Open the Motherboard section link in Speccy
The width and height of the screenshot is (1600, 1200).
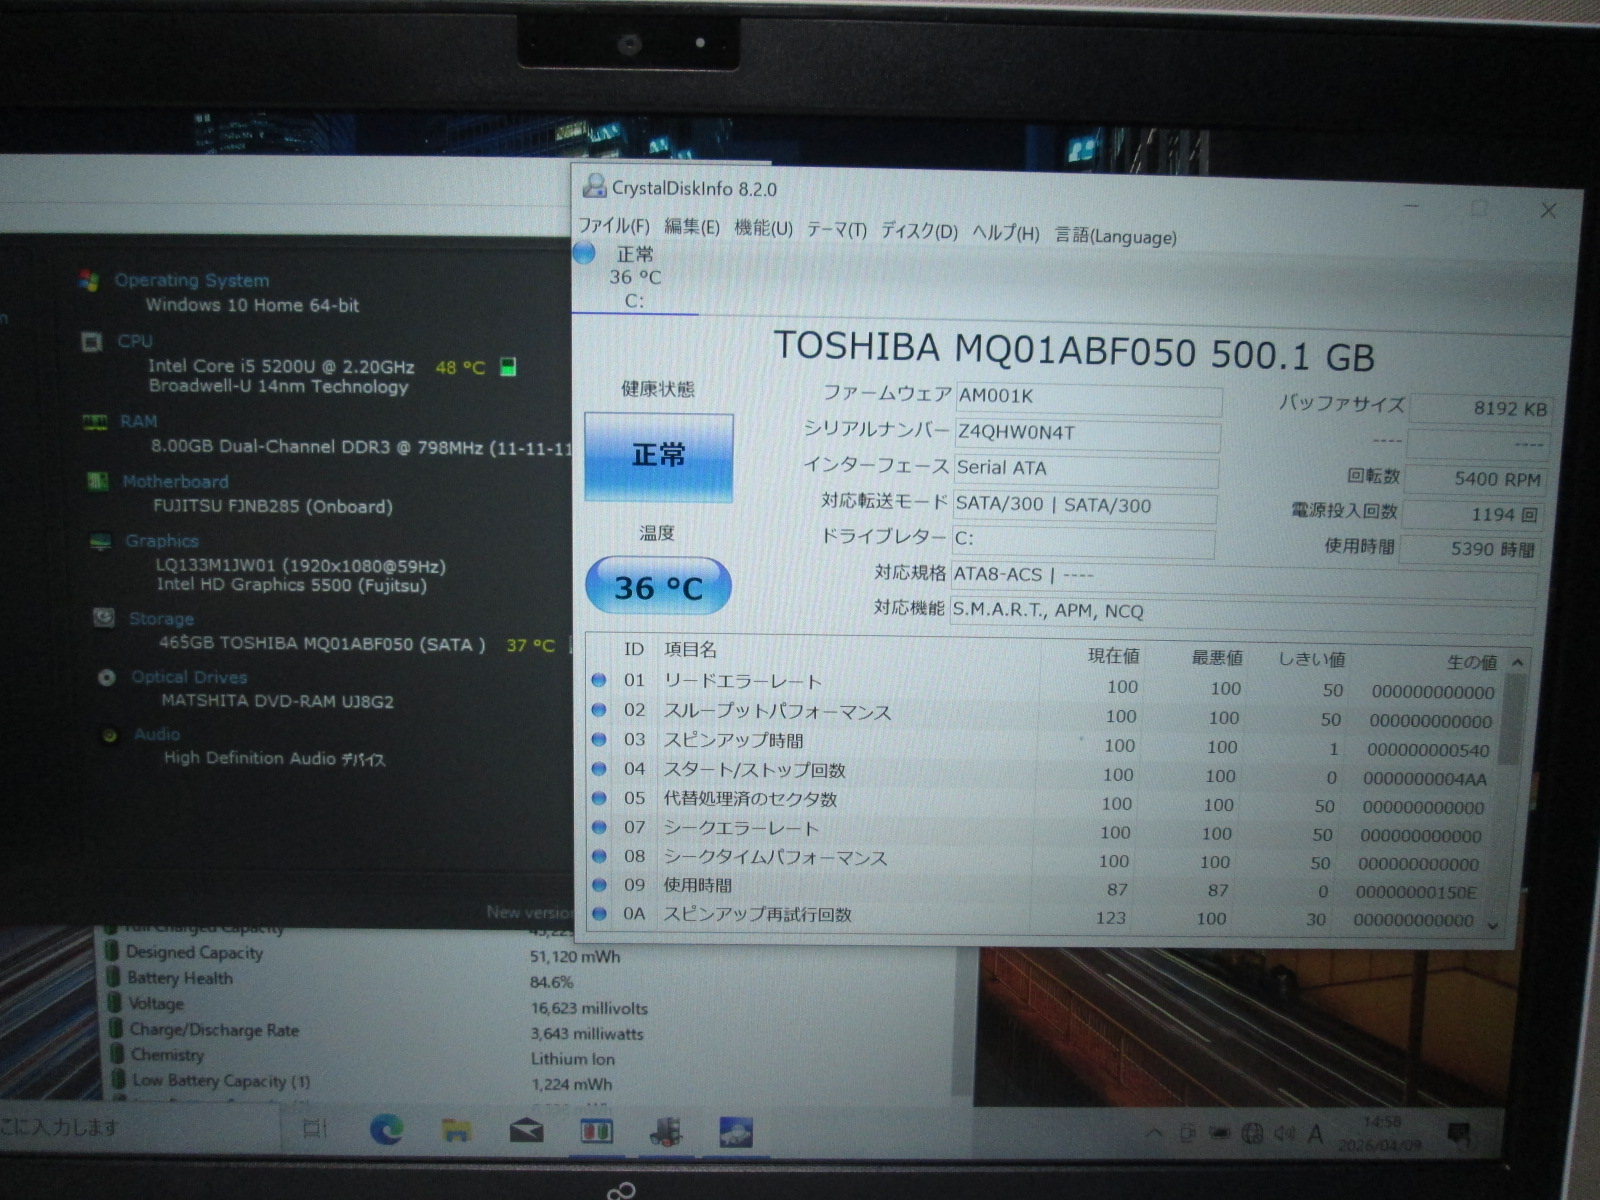click(175, 482)
